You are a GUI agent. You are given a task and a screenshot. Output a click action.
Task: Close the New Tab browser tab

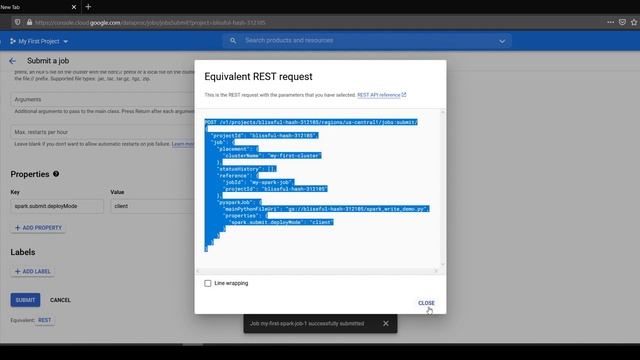pyautogui.click(x=74, y=7)
